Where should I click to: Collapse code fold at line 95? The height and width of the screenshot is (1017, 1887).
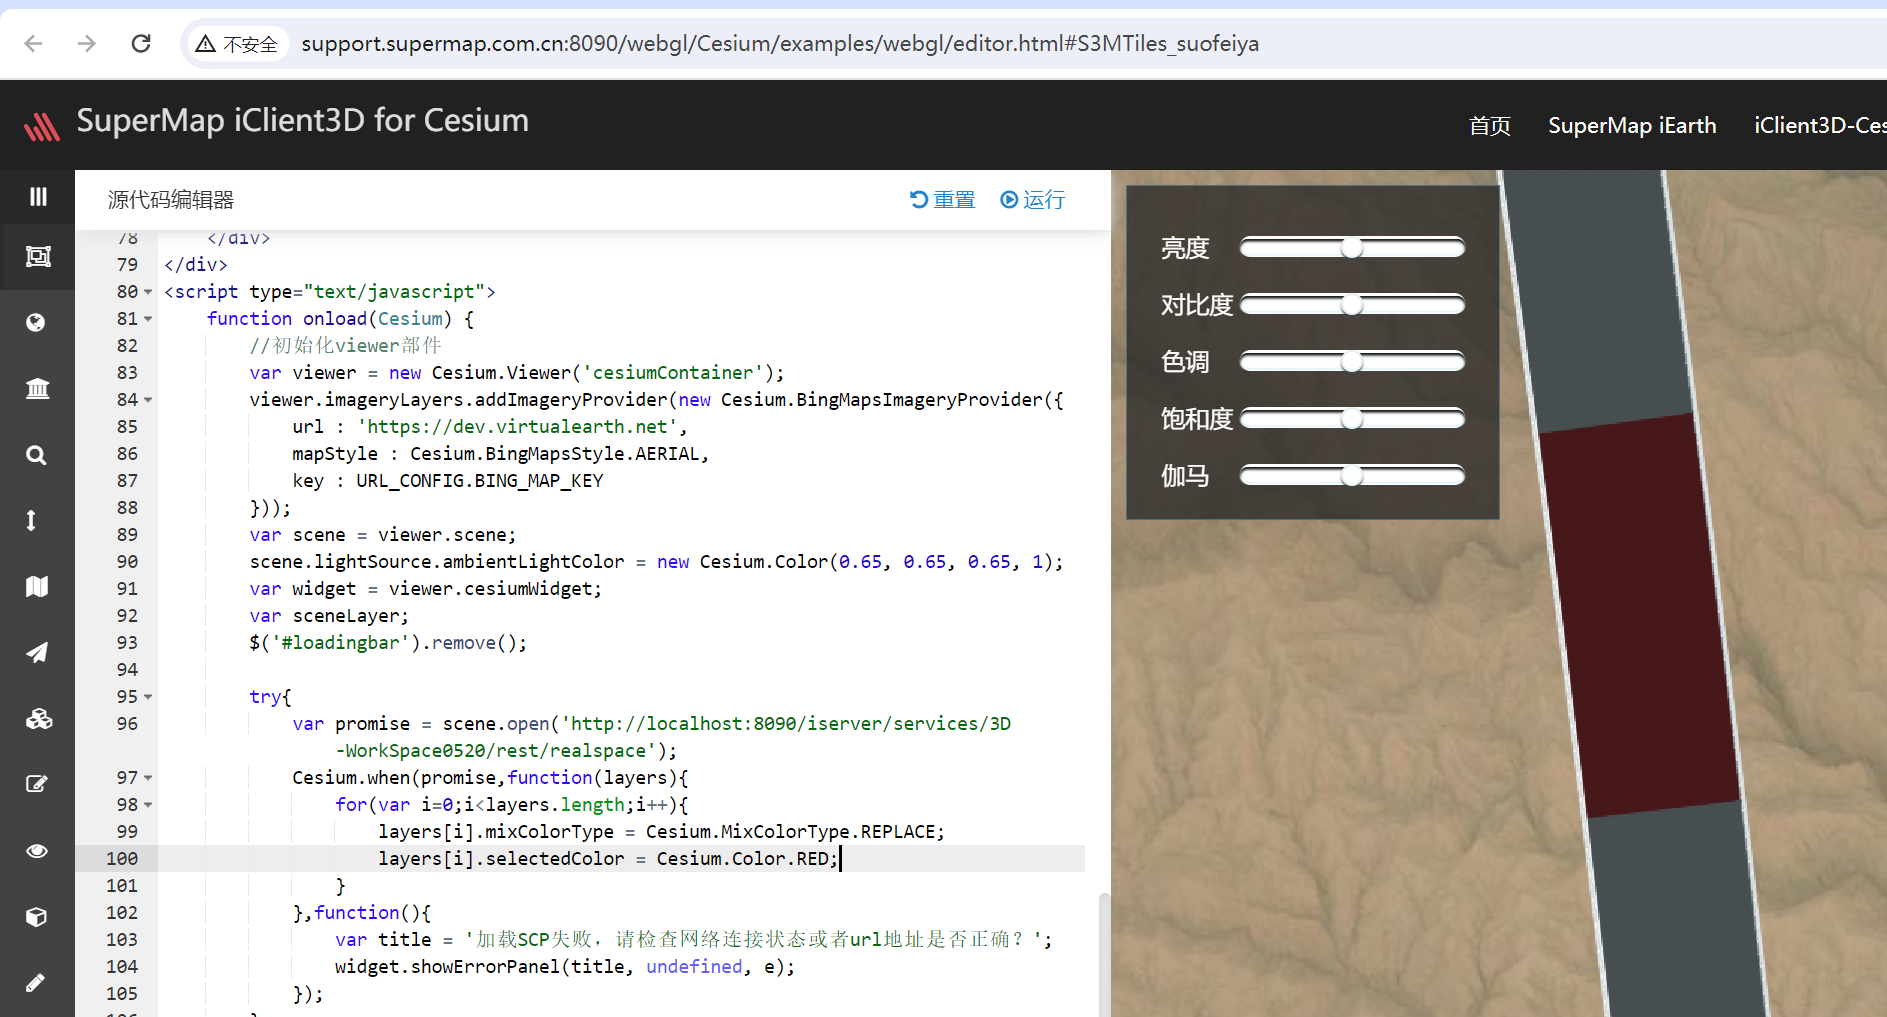[x=148, y=697]
